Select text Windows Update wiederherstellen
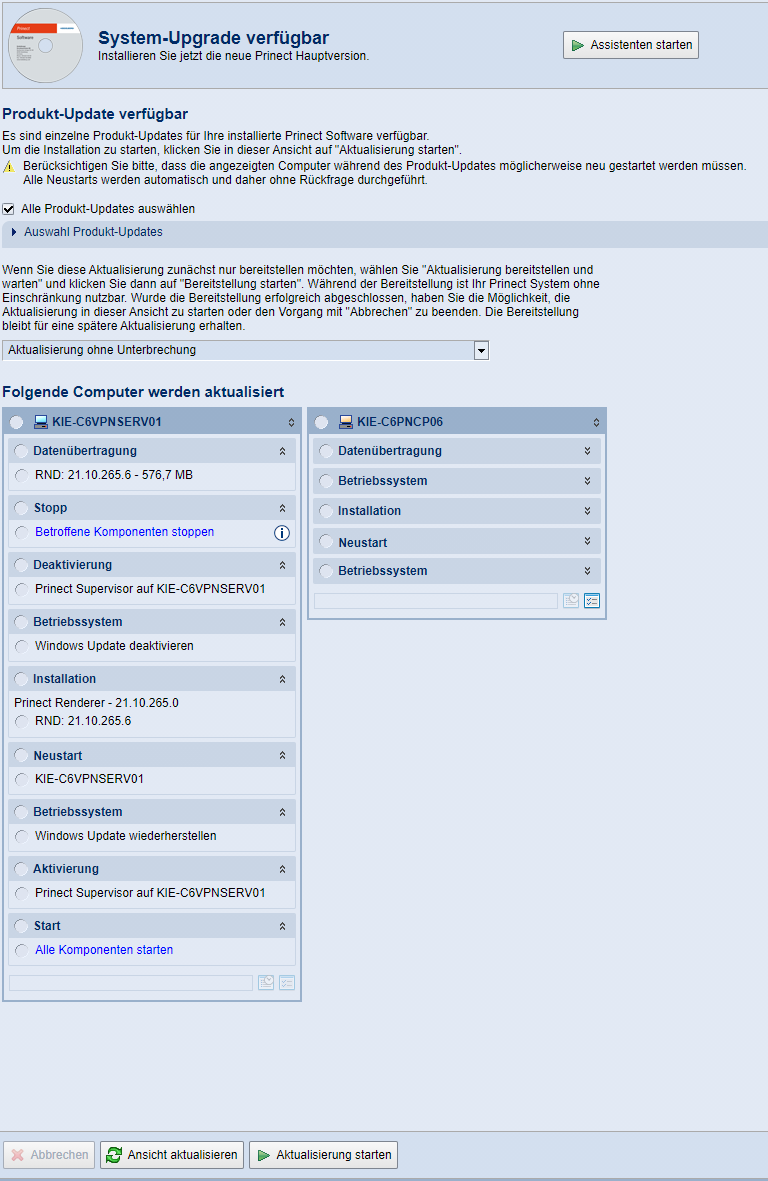Viewport: 768px width, 1181px height. [125, 836]
